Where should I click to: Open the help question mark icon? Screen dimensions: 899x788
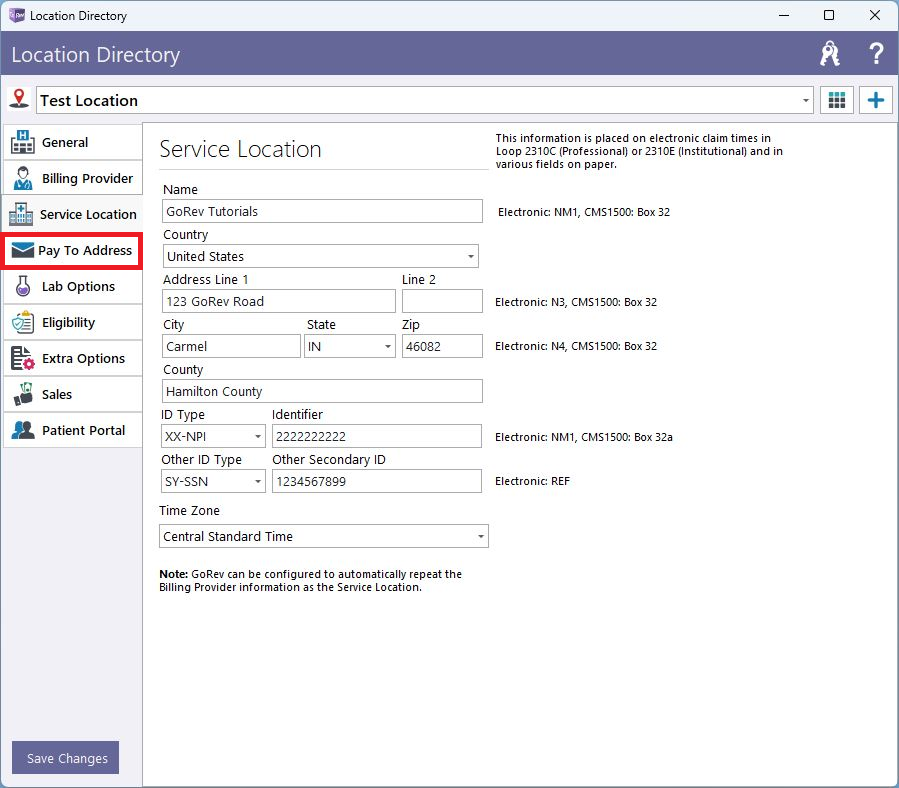[876, 54]
